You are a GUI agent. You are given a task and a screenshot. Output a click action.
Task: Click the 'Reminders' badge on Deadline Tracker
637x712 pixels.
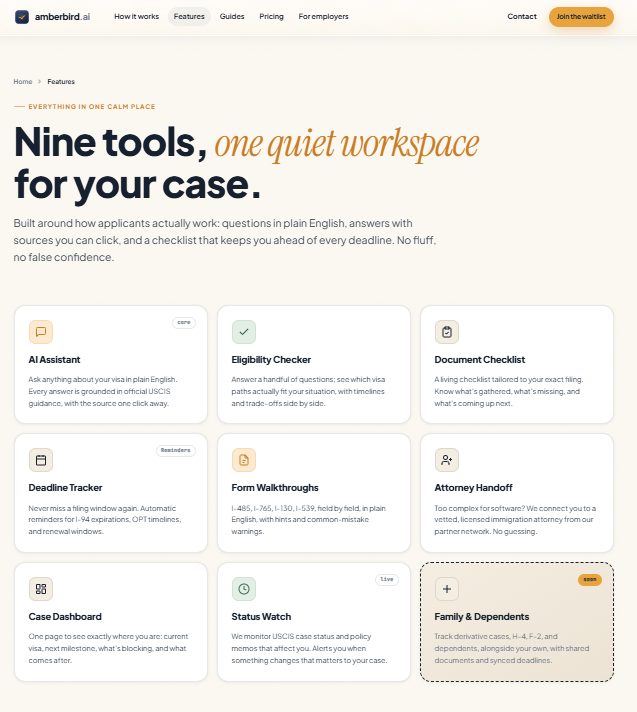[x=176, y=450]
